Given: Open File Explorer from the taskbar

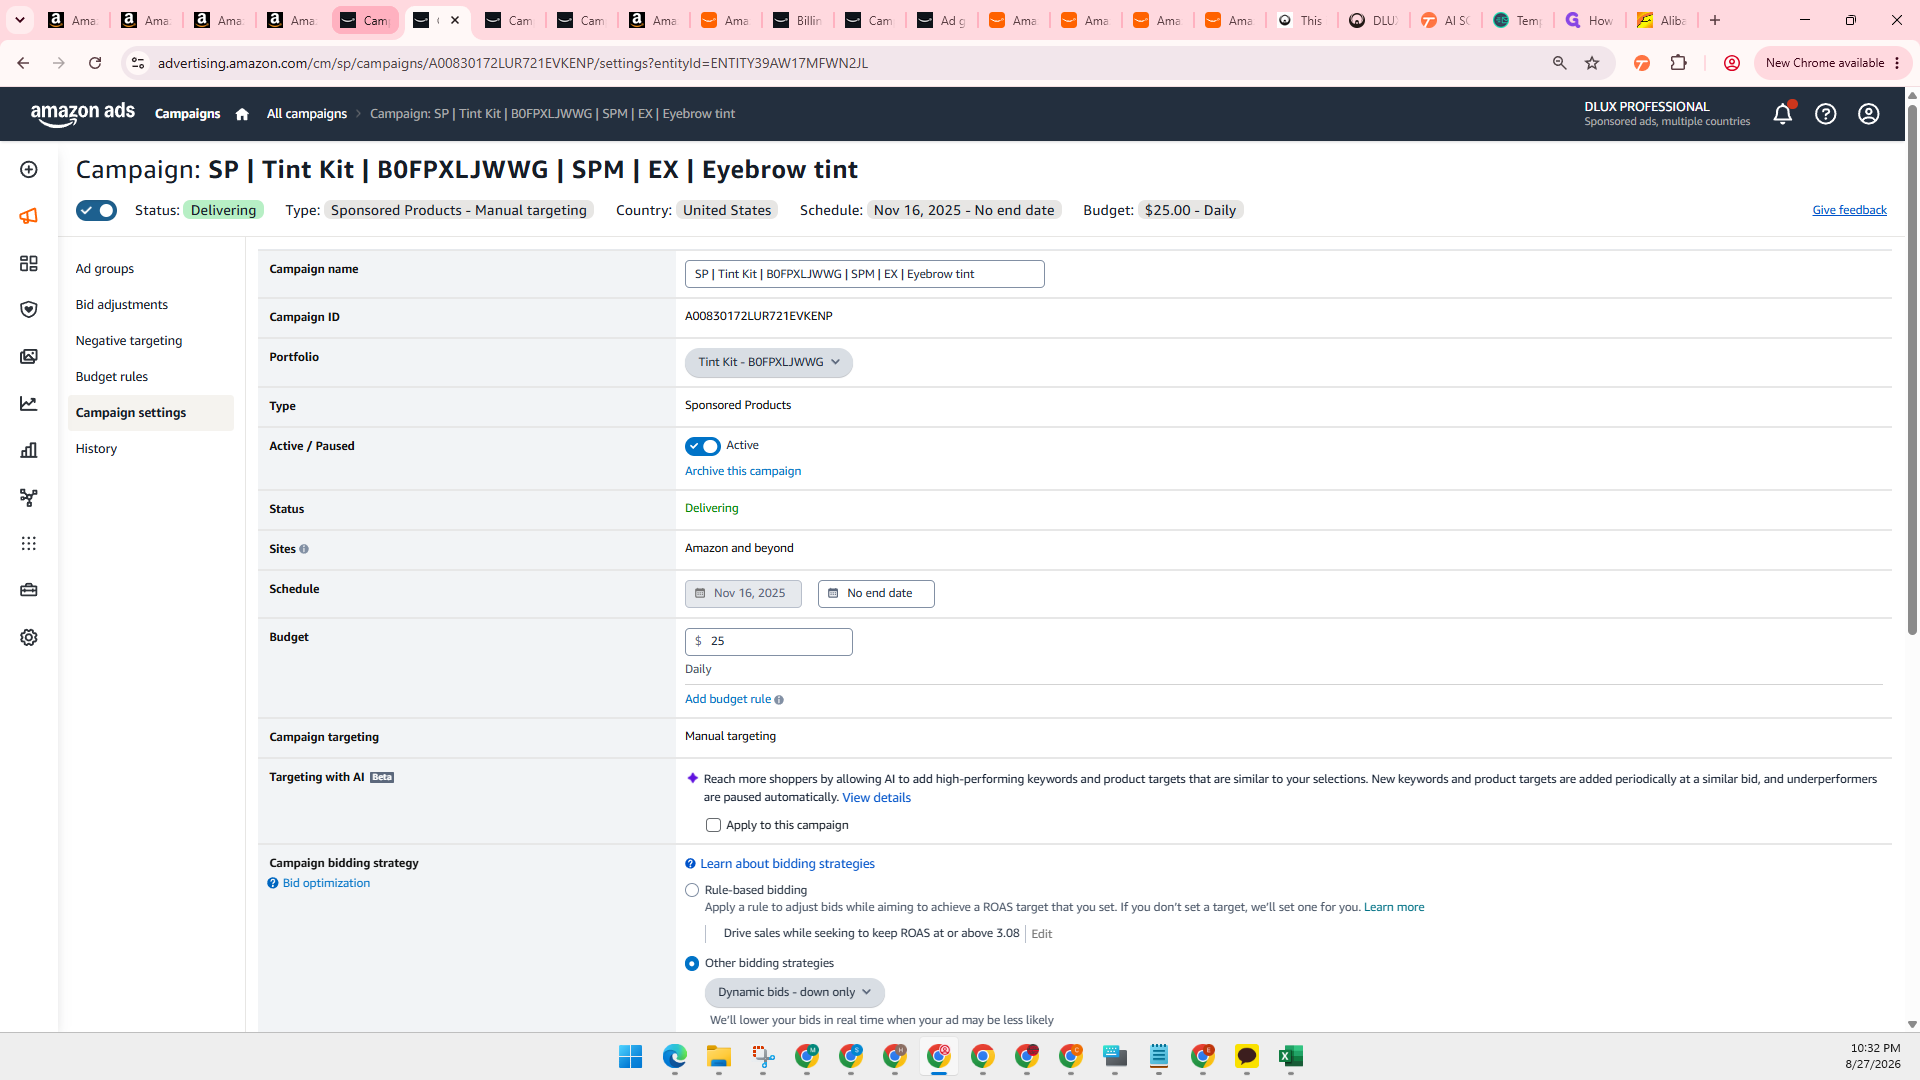Looking at the screenshot, I should pos(719,1056).
